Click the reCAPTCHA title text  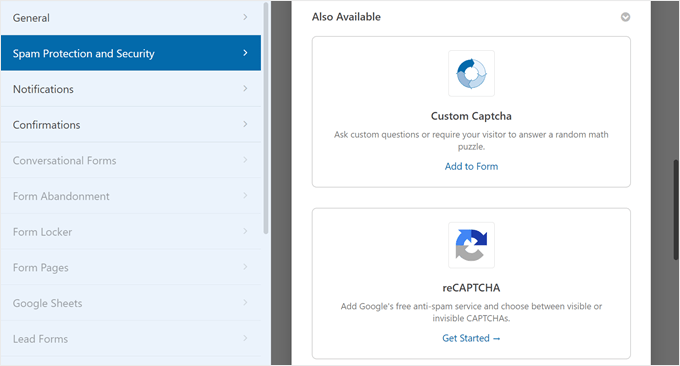471,288
